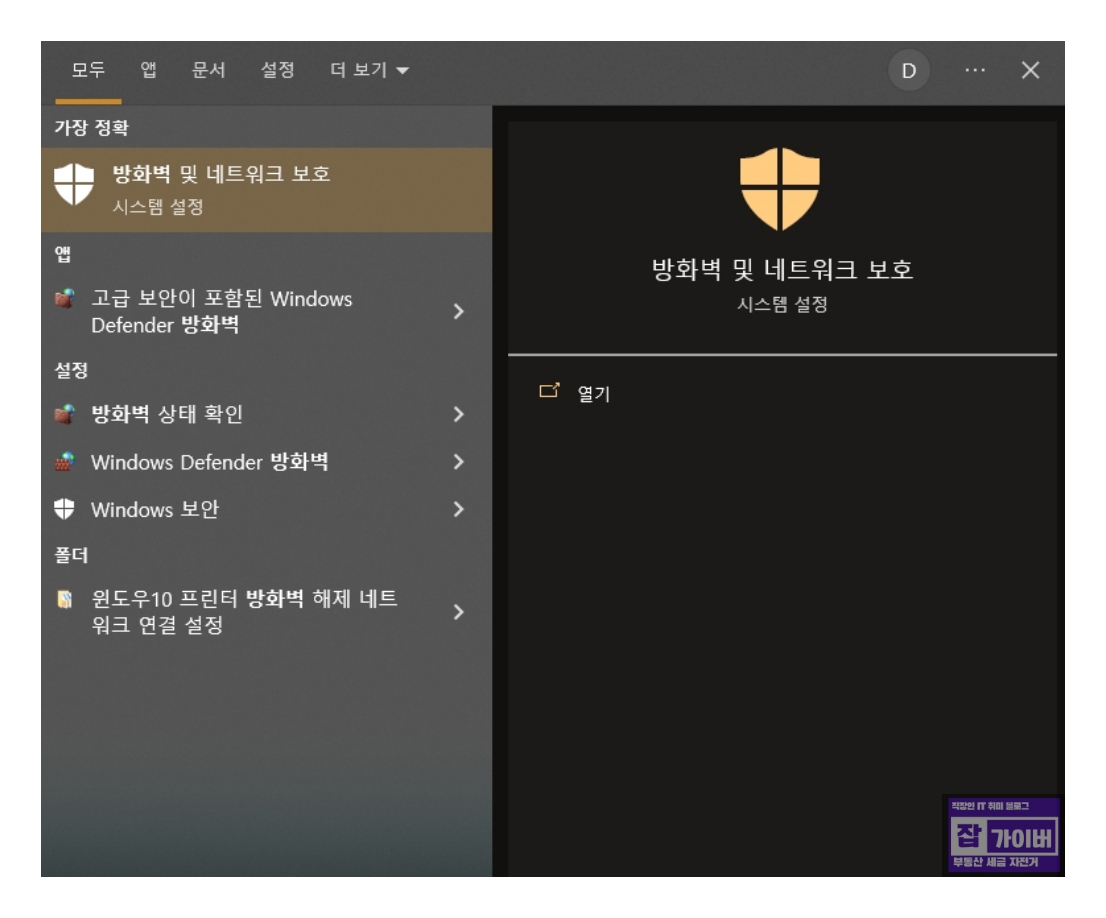Click the brick wall icon beside Windows Defender 방화벽
The image size is (1106, 918).
click(x=65, y=462)
